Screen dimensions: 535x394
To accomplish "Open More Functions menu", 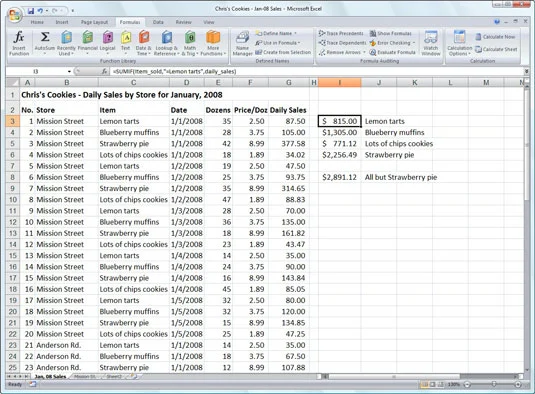I will pos(213,43).
